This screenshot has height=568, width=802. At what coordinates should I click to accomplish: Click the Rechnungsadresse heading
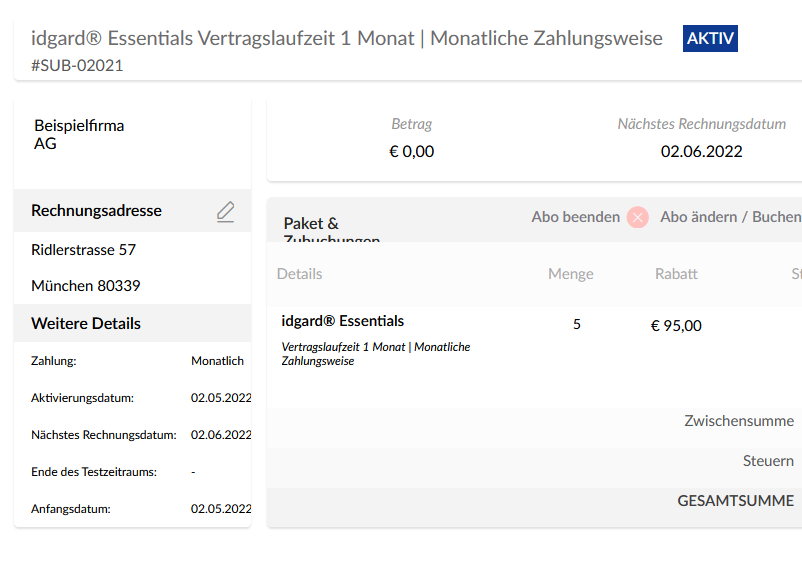pos(96,211)
